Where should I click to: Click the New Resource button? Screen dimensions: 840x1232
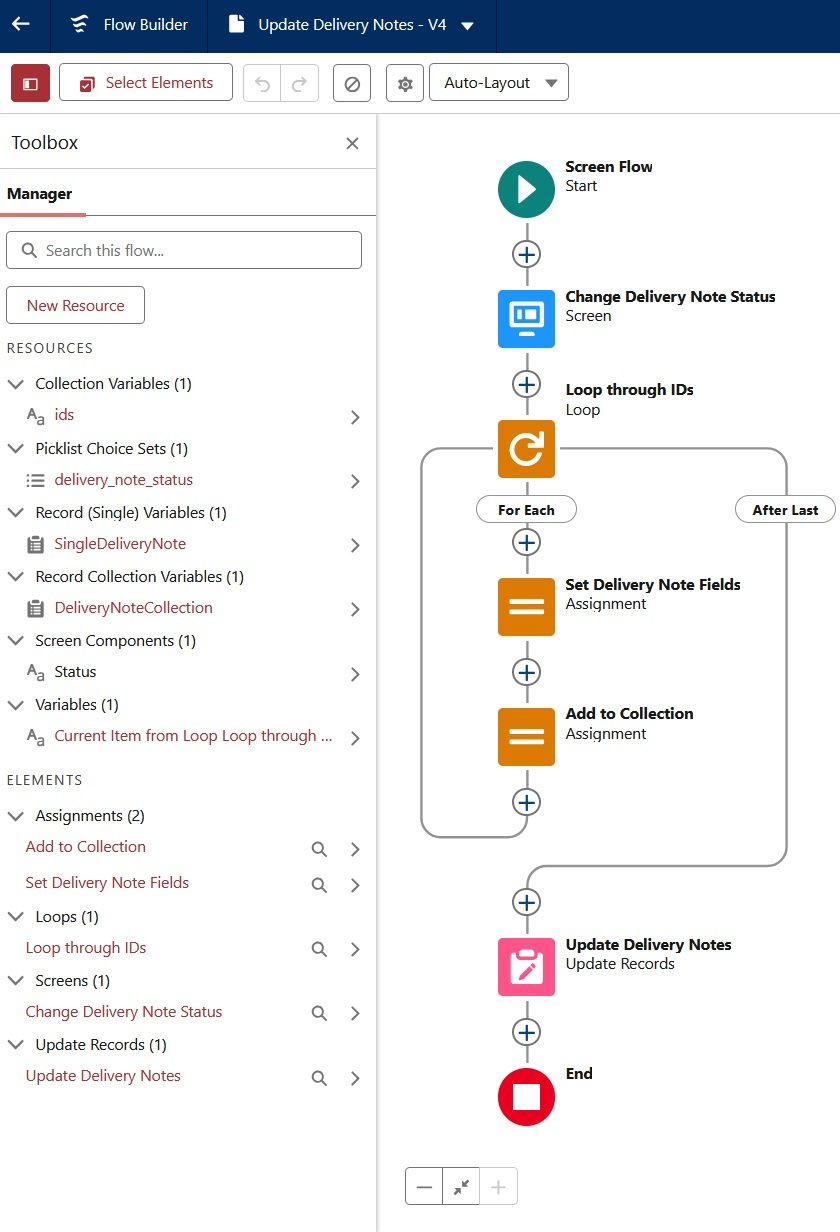click(x=76, y=305)
